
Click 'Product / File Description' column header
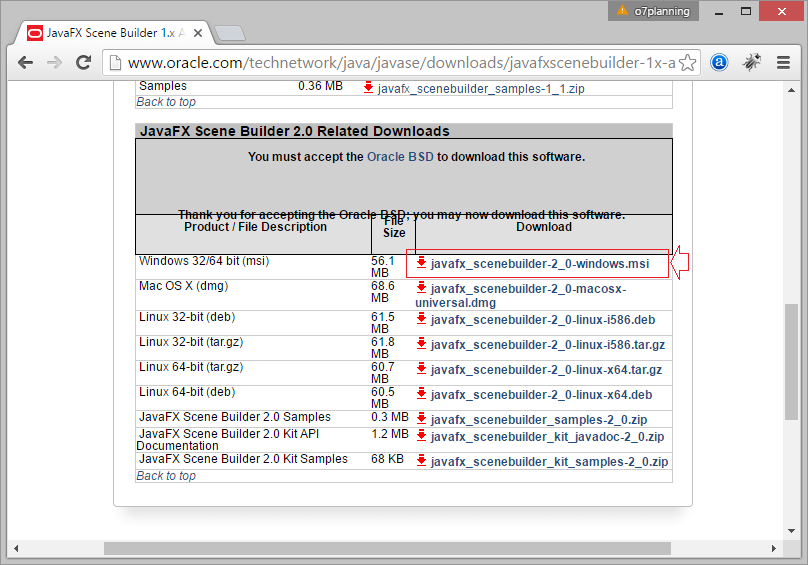pyautogui.click(x=256, y=227)
